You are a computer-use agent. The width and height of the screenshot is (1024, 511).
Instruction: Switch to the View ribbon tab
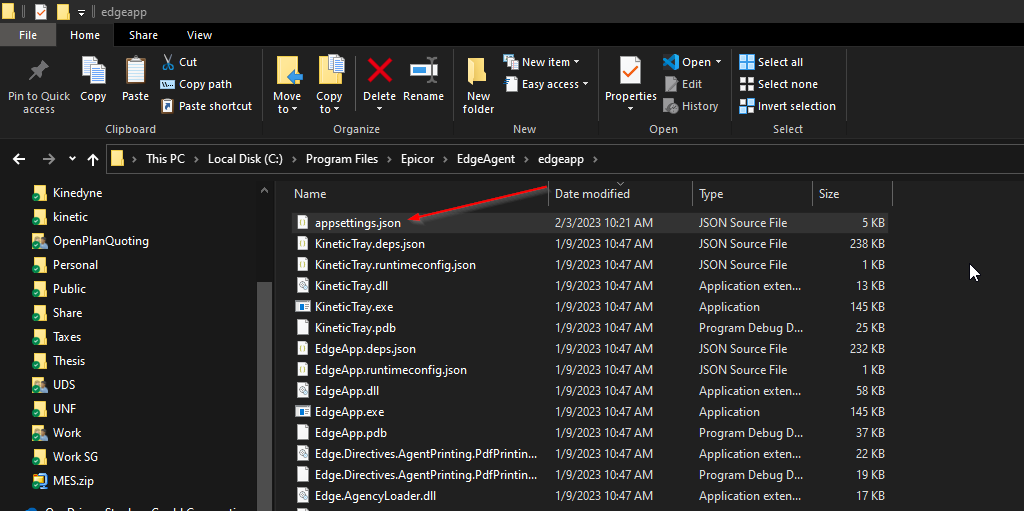[x=199, y=35]
